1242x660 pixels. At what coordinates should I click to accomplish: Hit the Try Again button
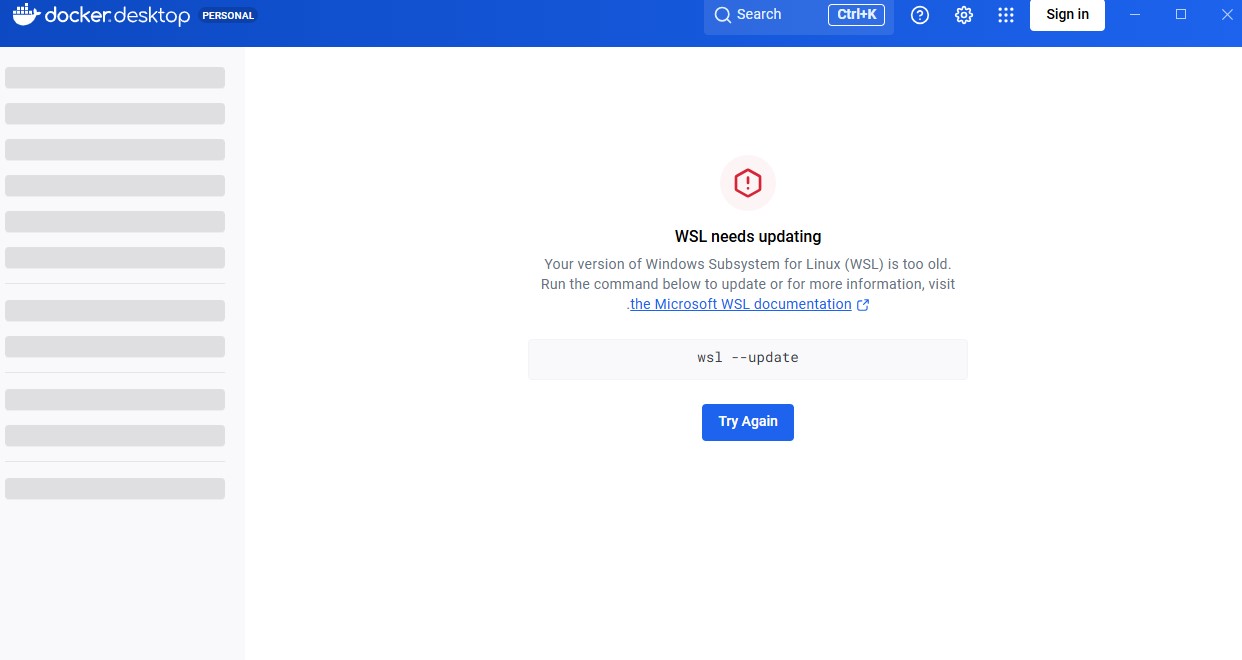[x=748, y=422]
